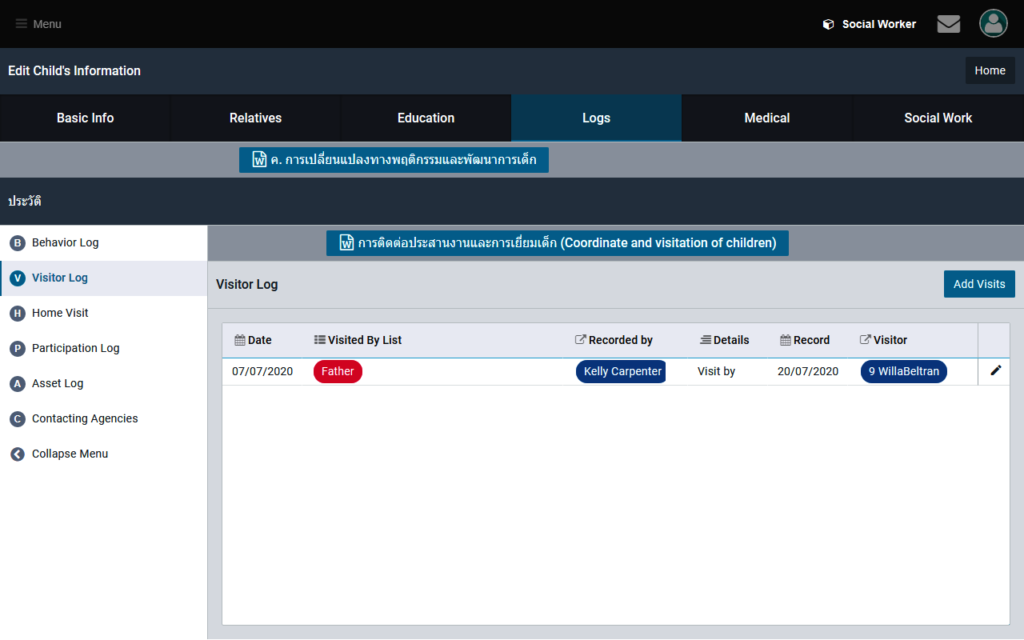Download Coordinate and visitation Word document

(x=557, y=243)
